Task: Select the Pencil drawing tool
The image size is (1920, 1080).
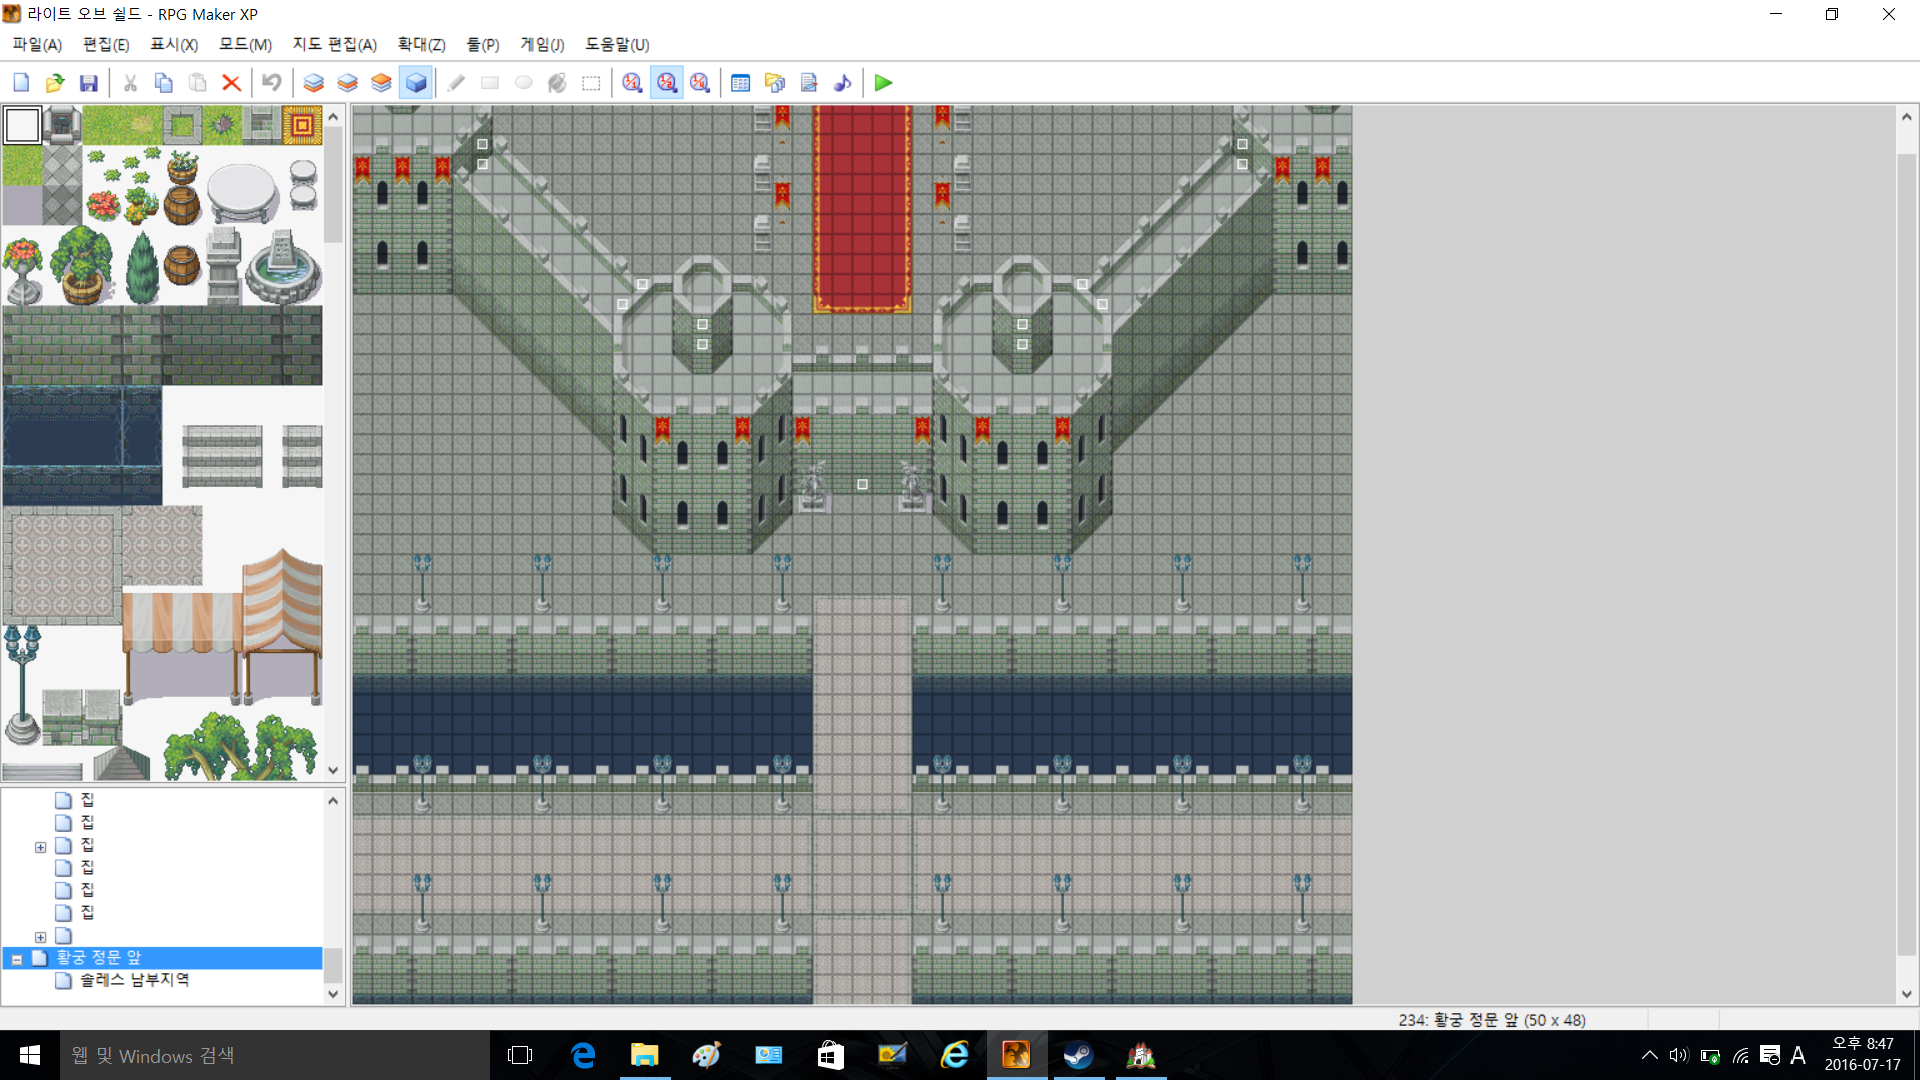Action: [456, 83]
